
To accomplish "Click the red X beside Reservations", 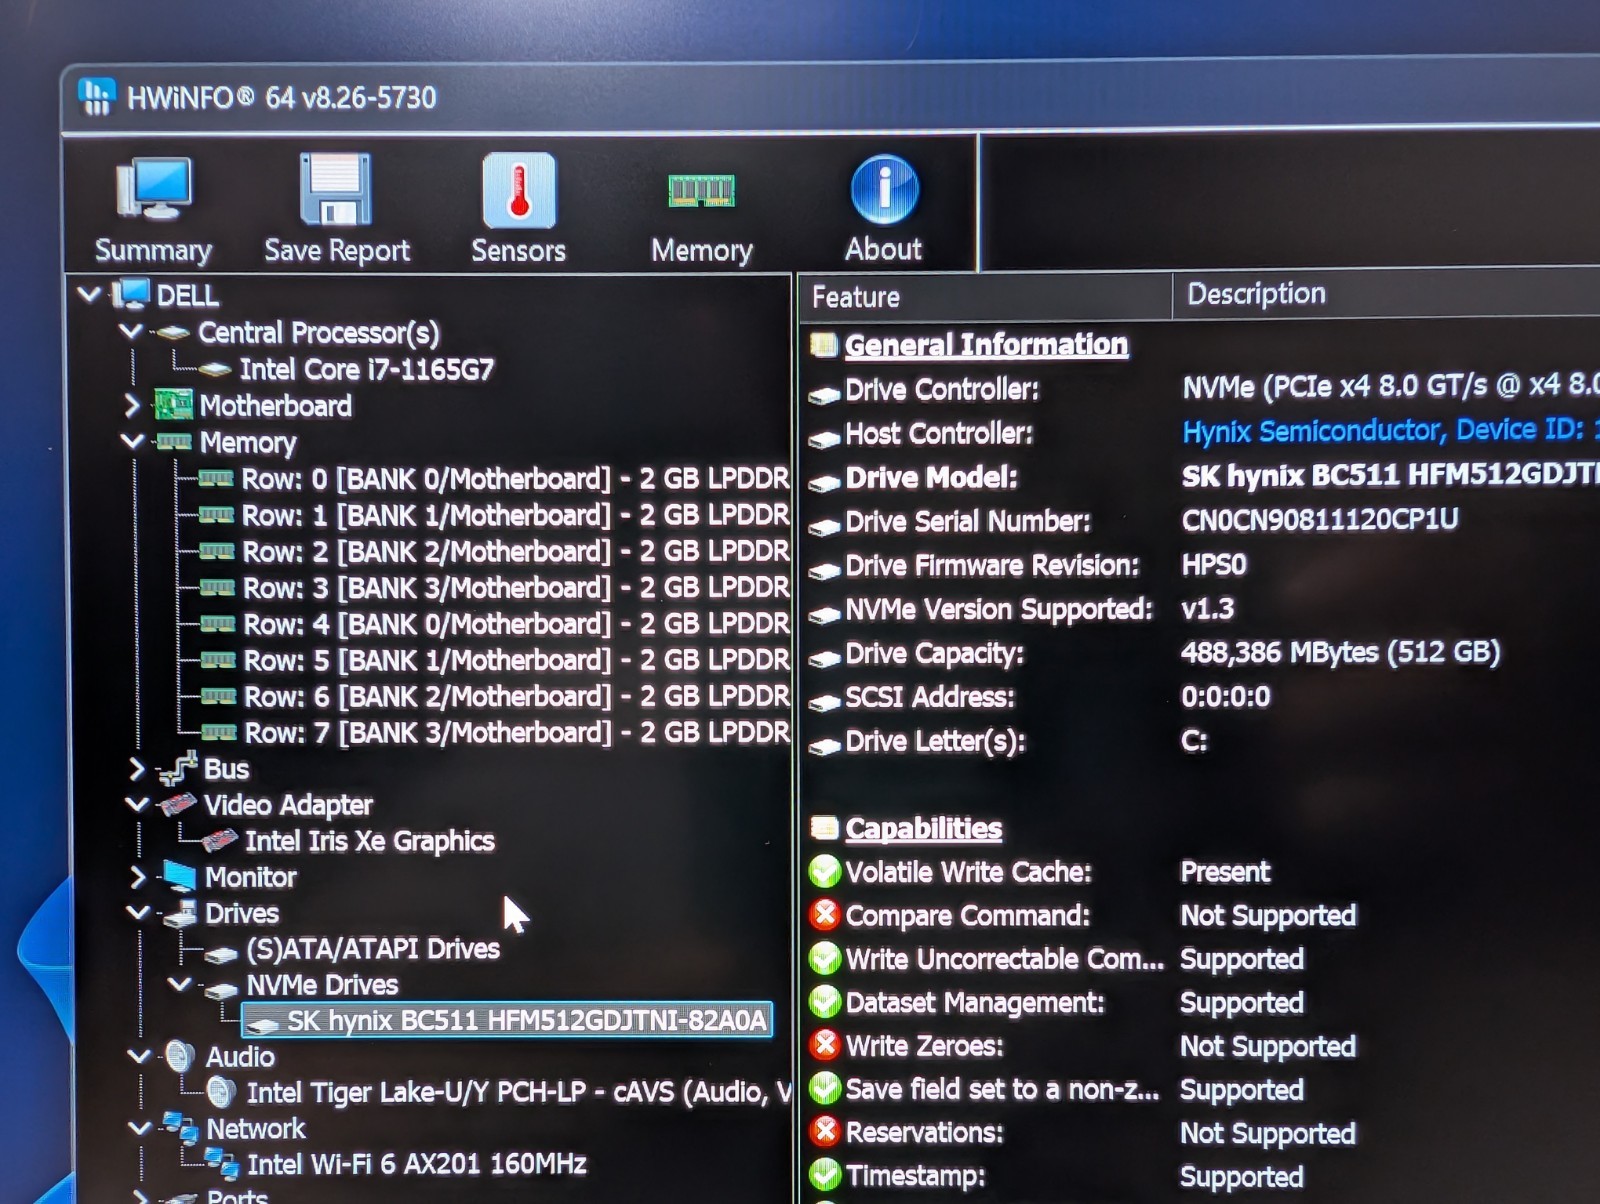I will tap(824, 1131).
